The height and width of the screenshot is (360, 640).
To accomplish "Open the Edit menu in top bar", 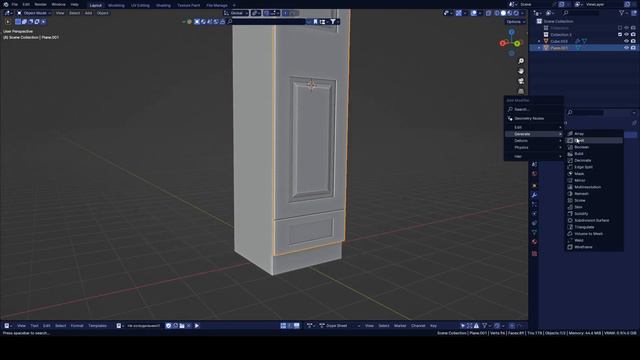I will point(26,4).
